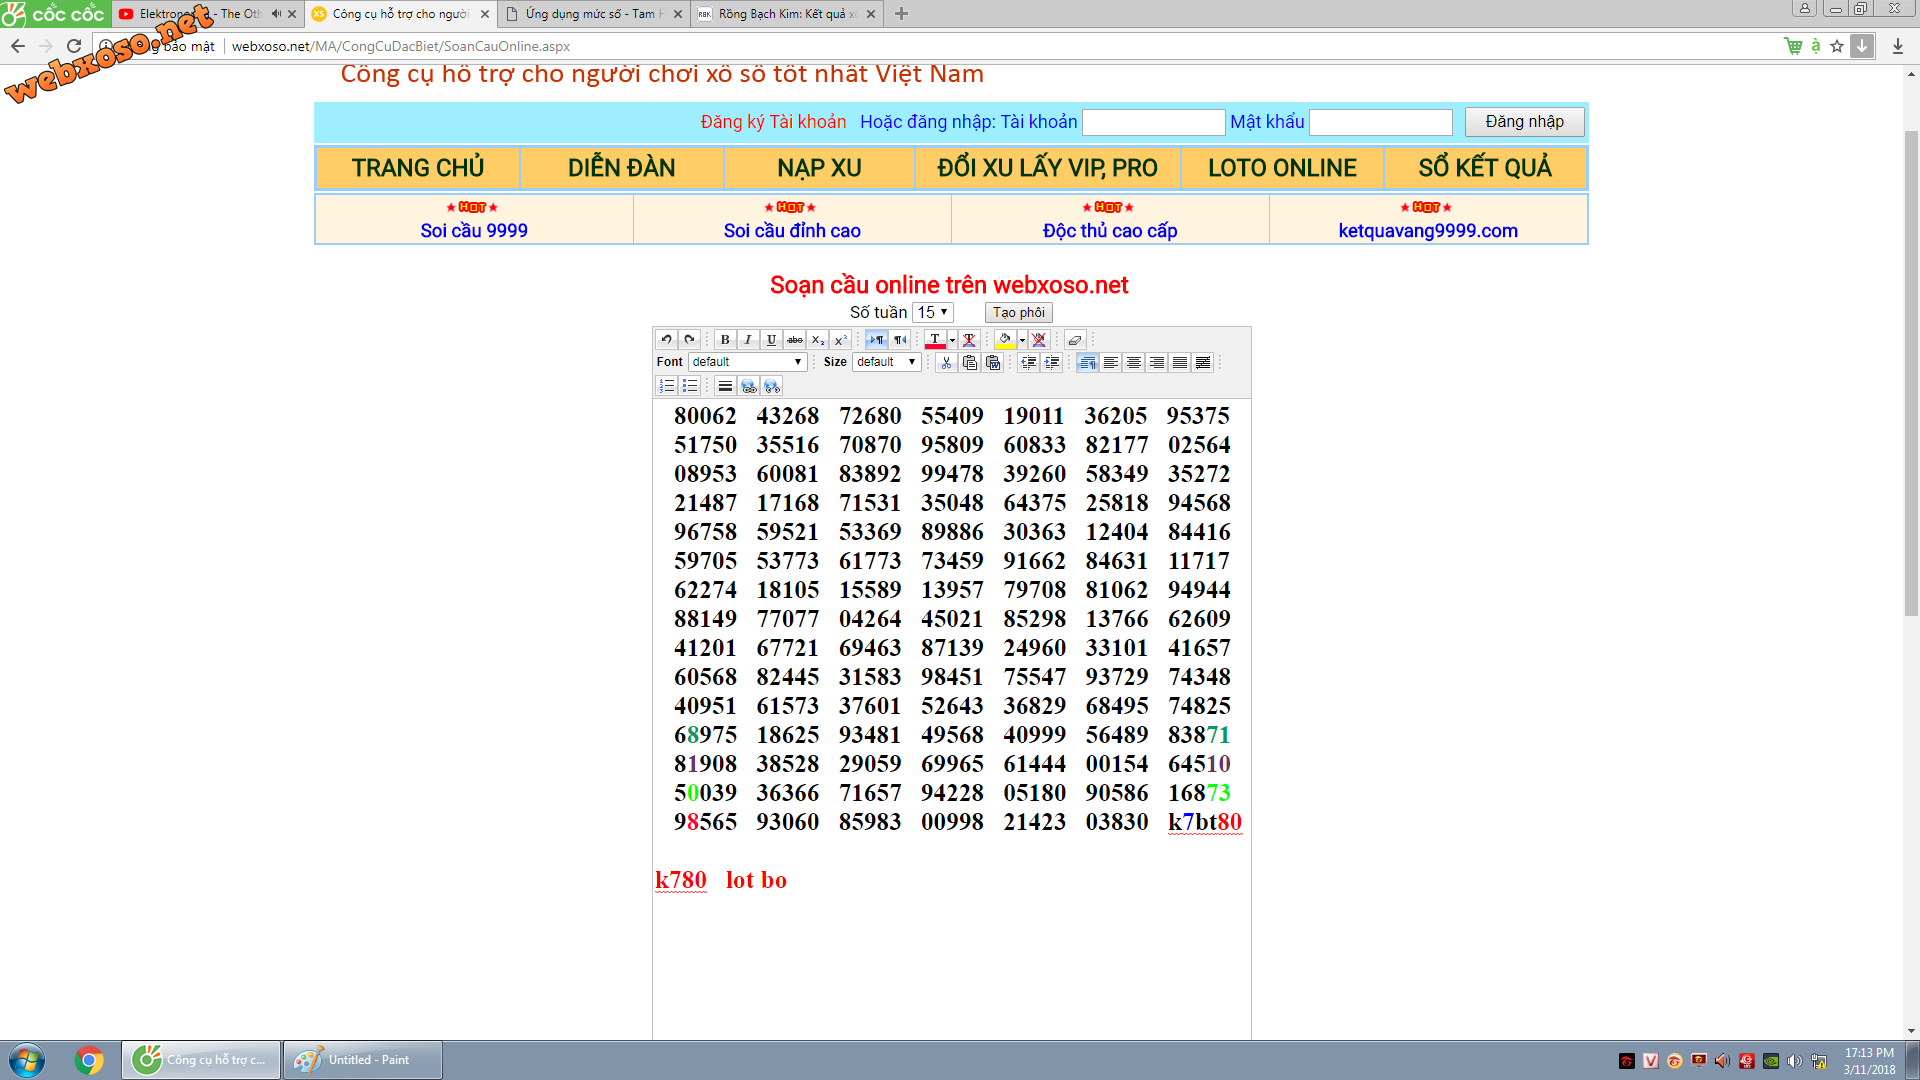
Task: Insert a bulleted list
Action: (690, 386)
